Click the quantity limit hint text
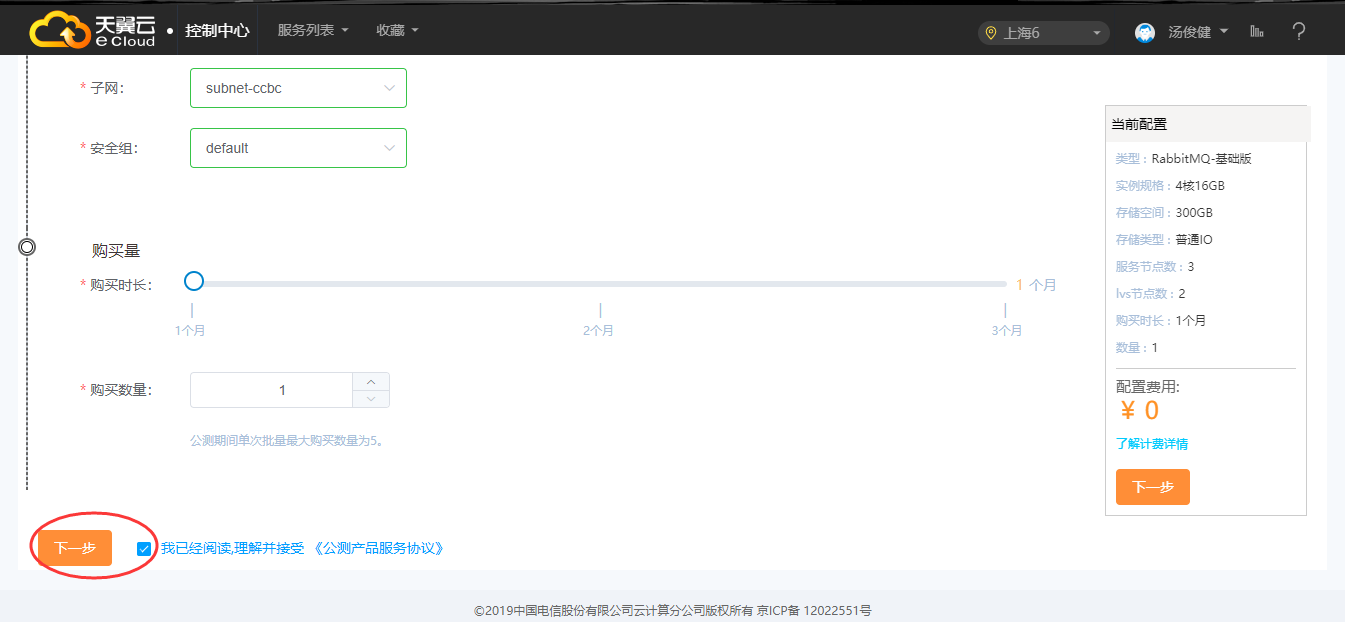This screenshot has width=1345, height=622. [288, 440]
